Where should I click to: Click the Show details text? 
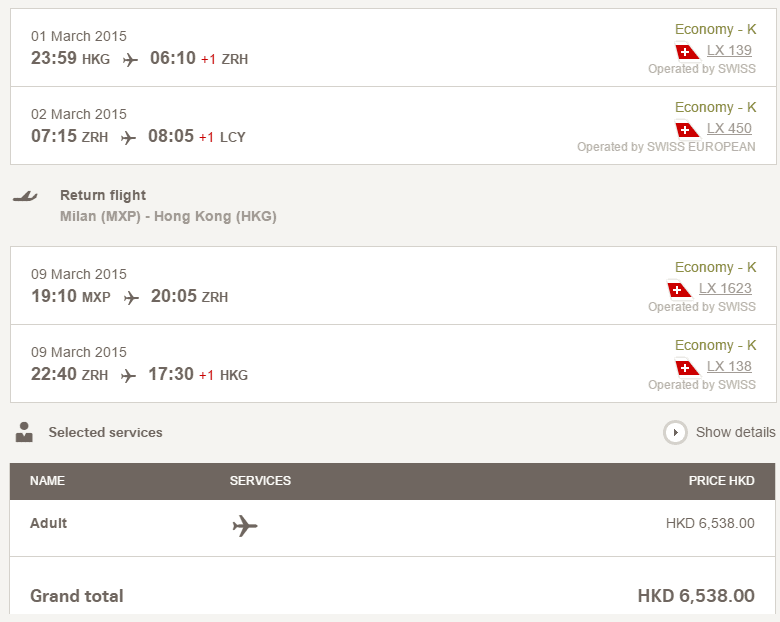[735, 432]
